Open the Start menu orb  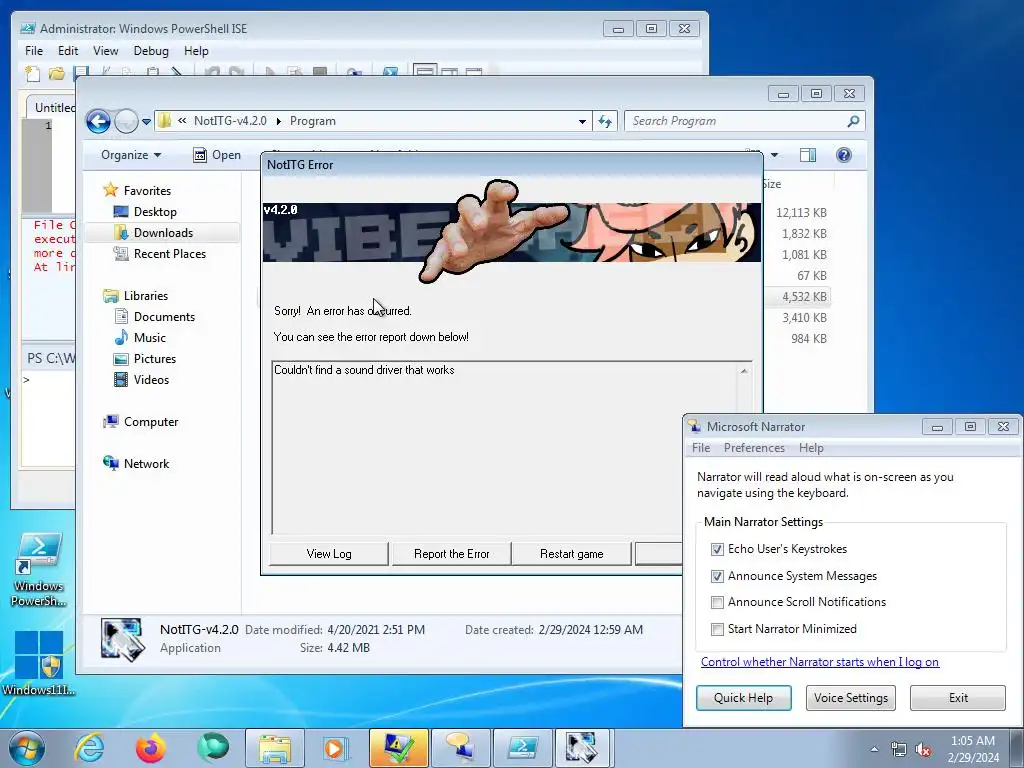pyautogui.click(x=27, y=748)
